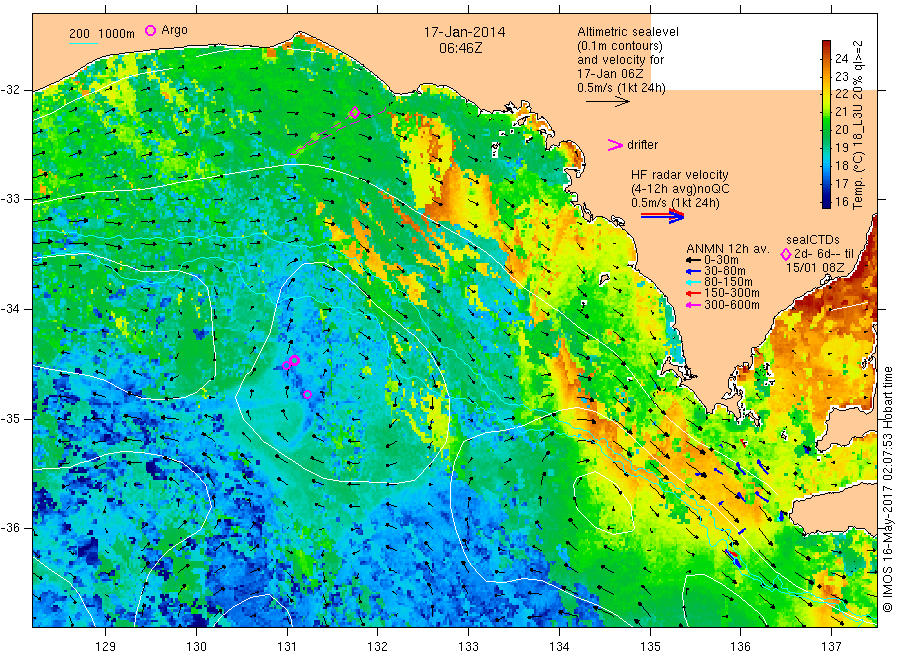Click the 'drifter' legend text

(642, 145)
